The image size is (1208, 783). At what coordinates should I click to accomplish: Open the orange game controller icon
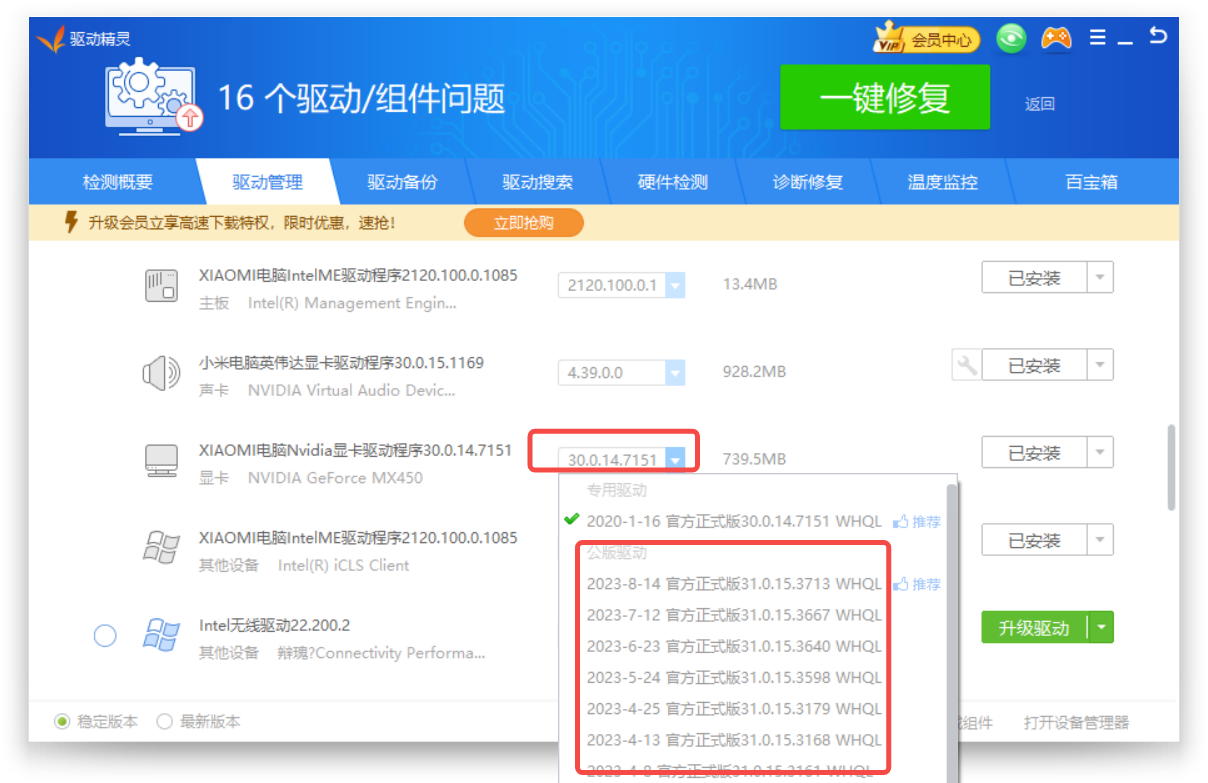(x=1056, y=39)
